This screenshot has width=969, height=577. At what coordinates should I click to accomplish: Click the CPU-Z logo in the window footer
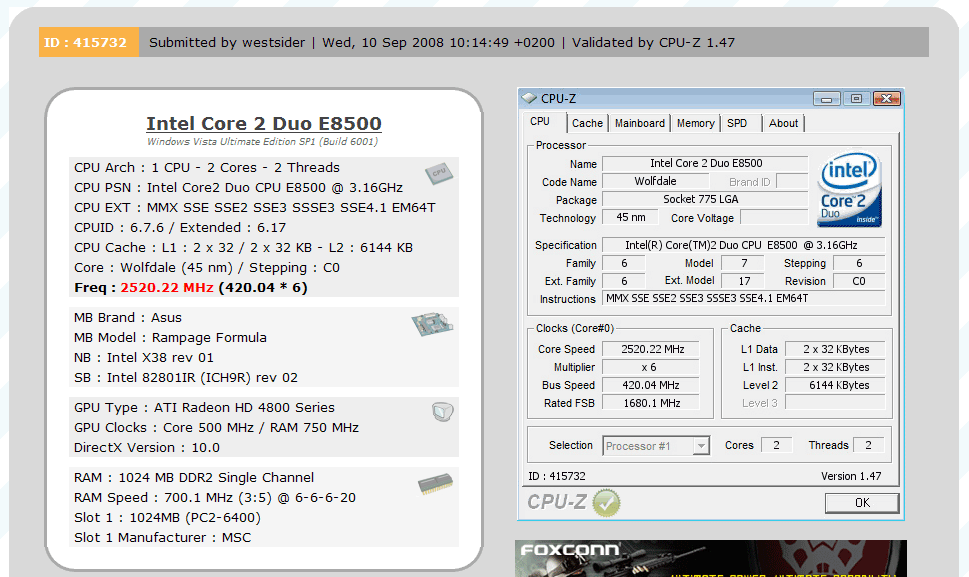click(556, 502)
